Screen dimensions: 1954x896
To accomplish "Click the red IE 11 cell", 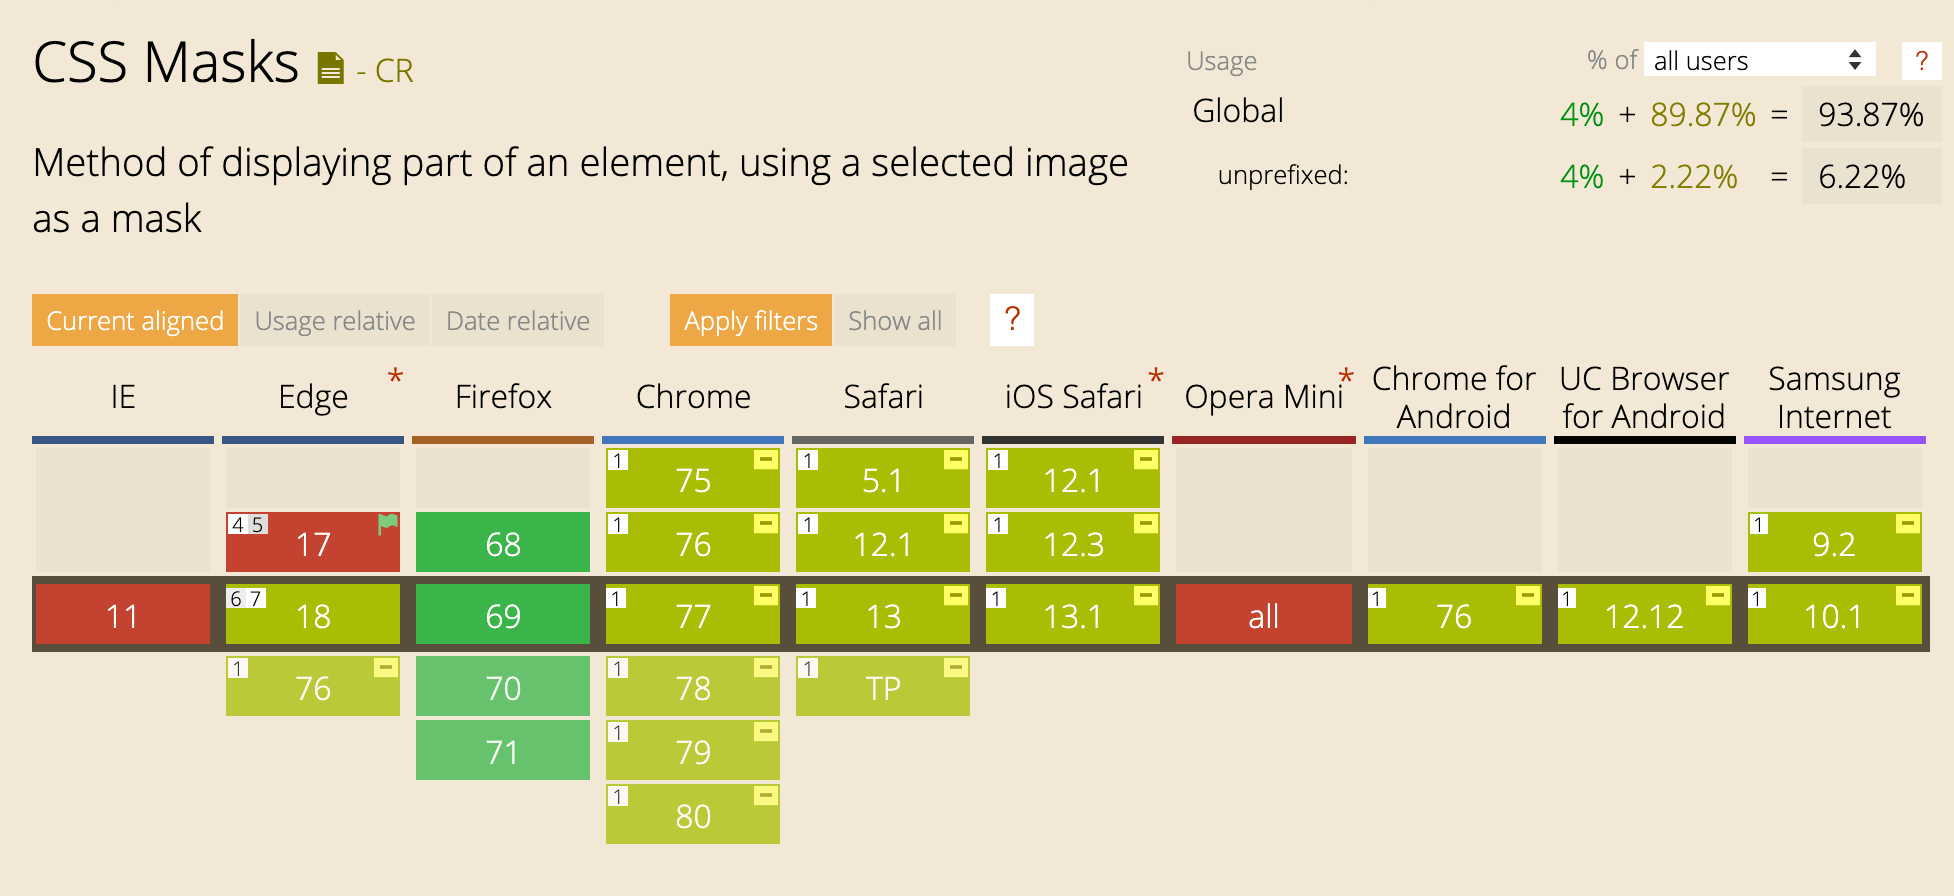I will coord(123,615).
